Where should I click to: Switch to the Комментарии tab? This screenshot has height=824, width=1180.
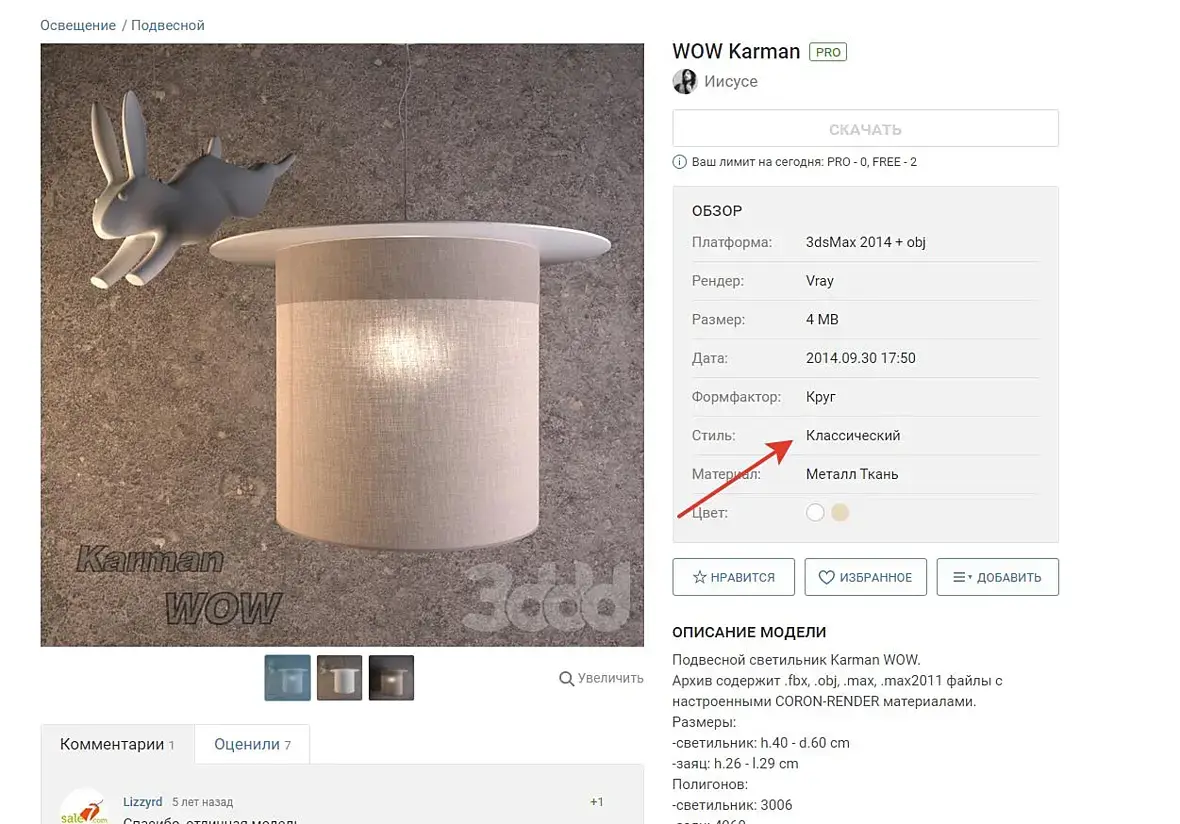point(117,744)
